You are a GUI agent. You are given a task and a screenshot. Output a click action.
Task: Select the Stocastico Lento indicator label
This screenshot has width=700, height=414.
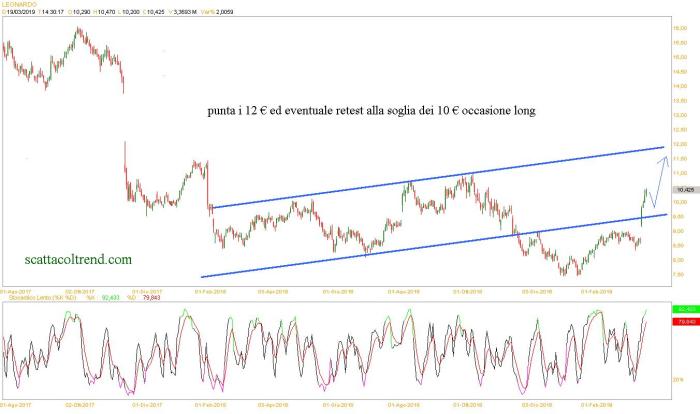(x=42, y=297)
